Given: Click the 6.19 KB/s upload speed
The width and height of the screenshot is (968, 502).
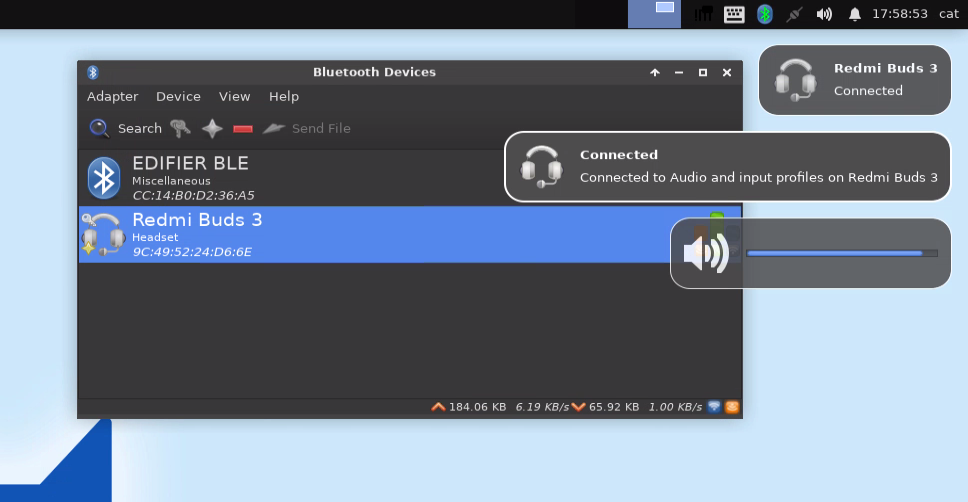Looking at the screenshot, I should coord(542,407).
